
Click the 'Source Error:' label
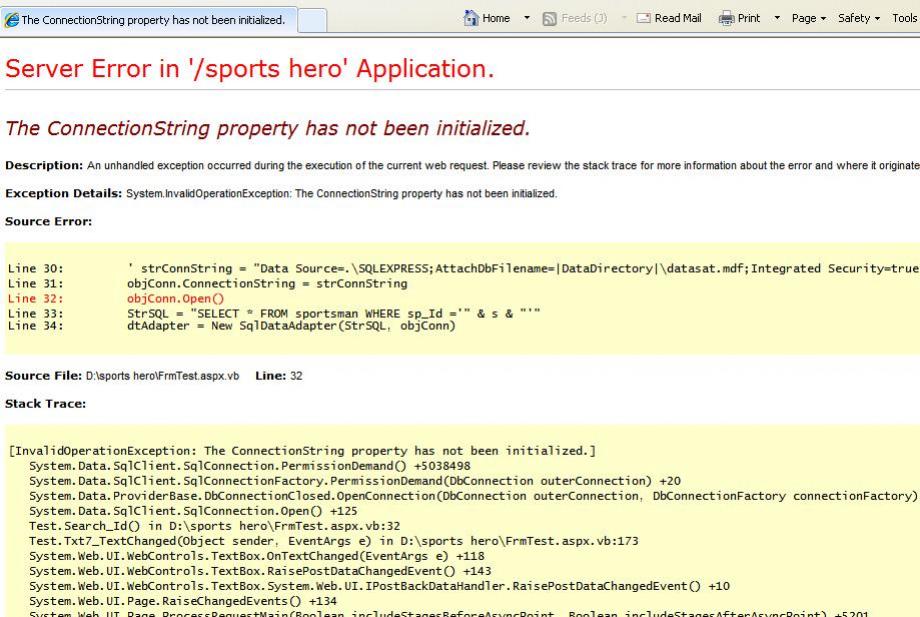click(48, 222)
